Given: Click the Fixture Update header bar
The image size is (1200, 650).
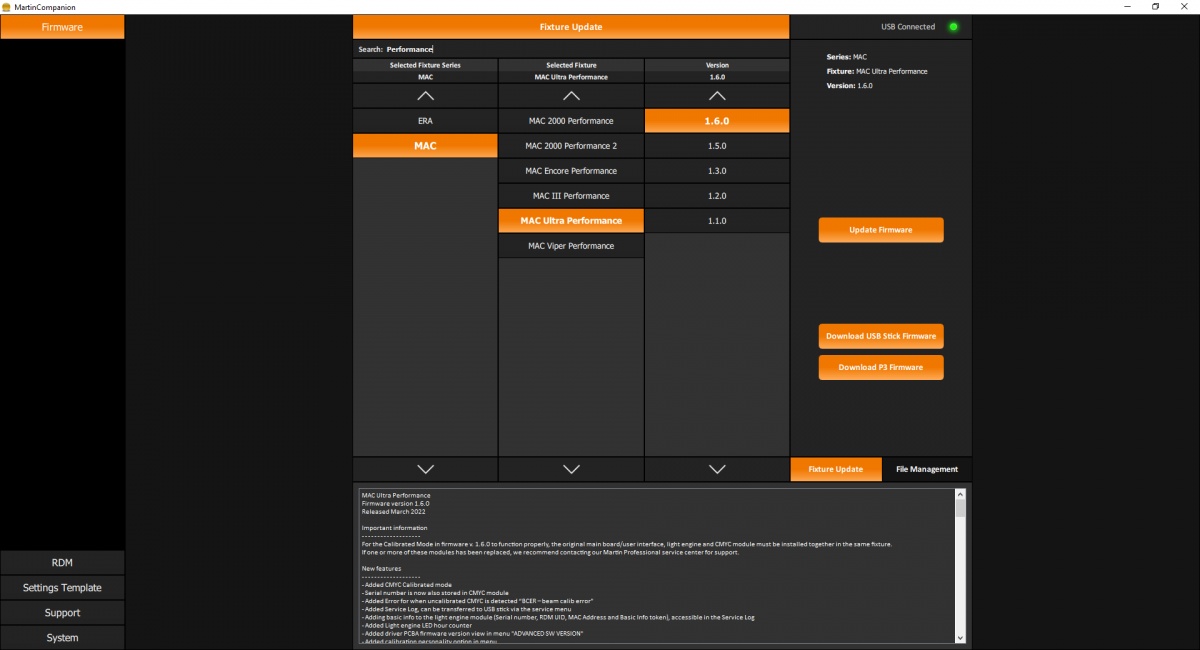Looking at the screenshot, I should click(x=571, y=27).
